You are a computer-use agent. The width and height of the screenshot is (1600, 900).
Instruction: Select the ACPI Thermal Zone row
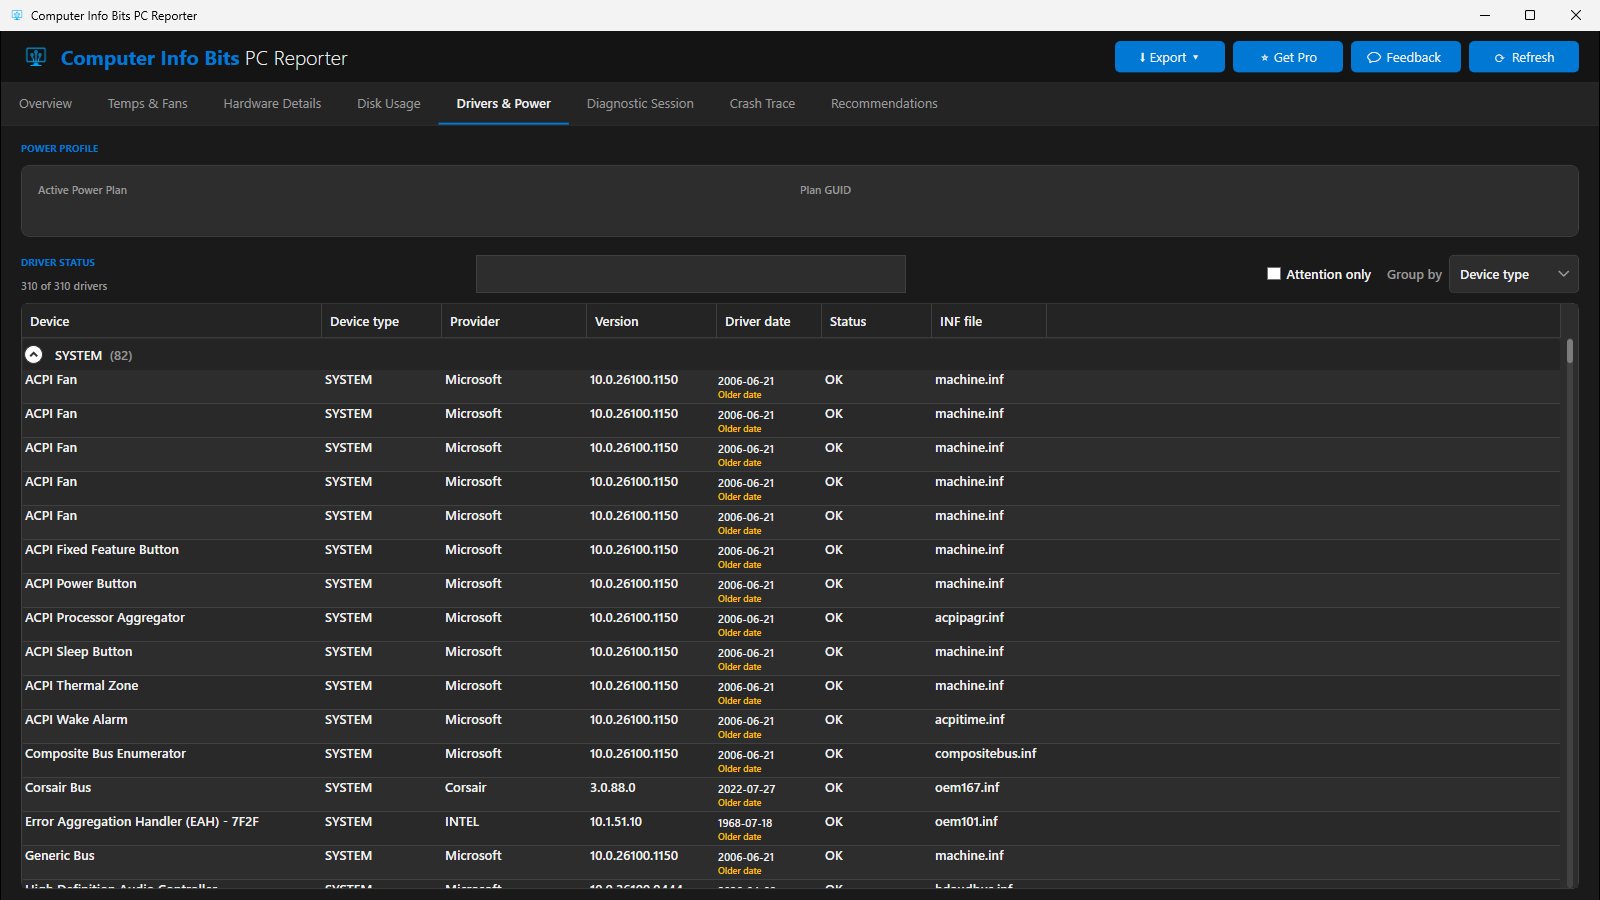point(790,692)
